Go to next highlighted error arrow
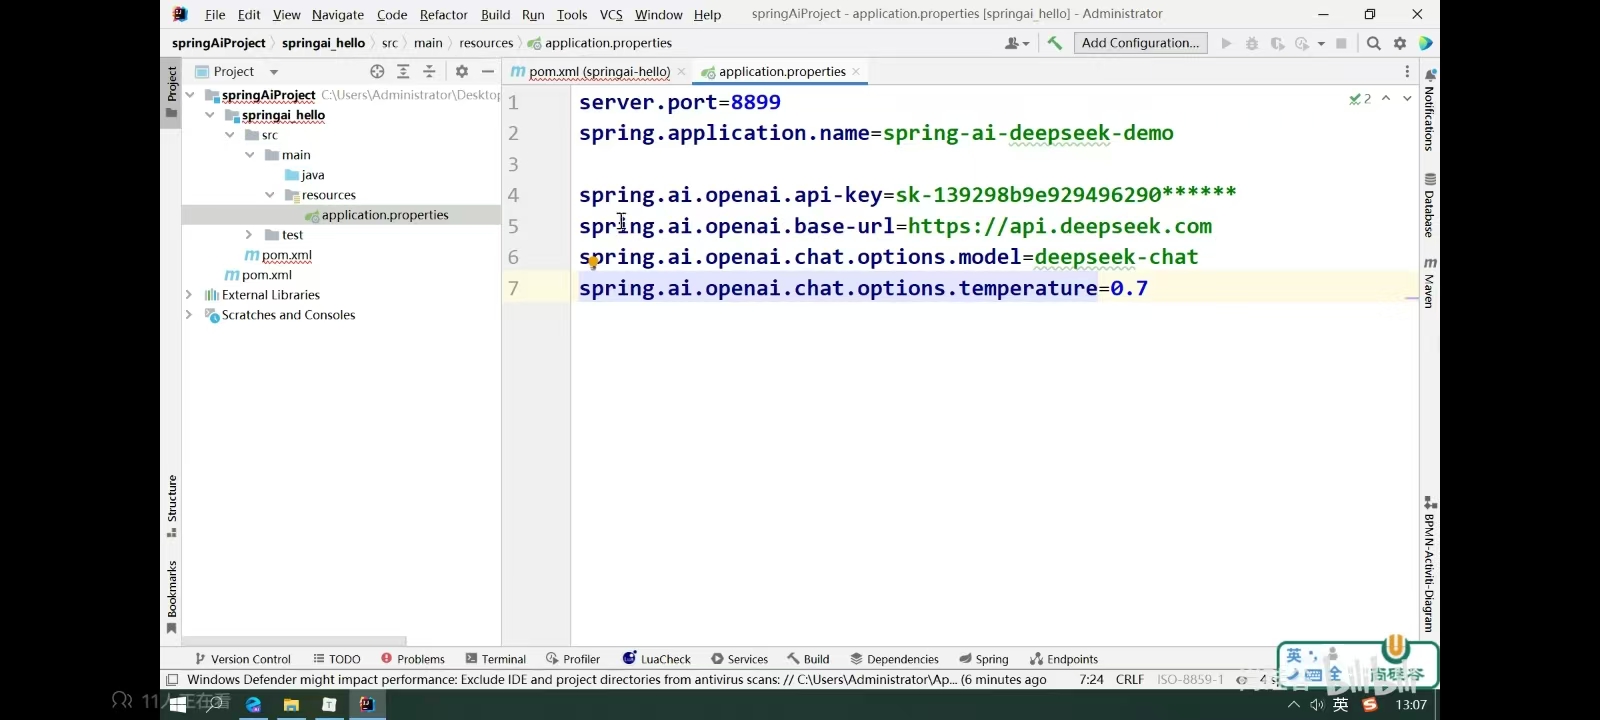 click(1407, 98)
